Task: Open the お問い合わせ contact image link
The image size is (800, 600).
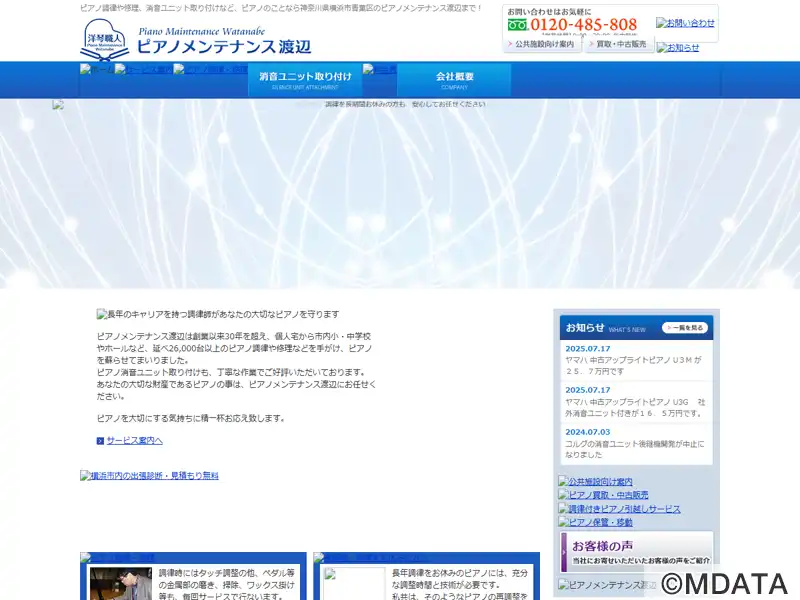Action: (685, 22)
